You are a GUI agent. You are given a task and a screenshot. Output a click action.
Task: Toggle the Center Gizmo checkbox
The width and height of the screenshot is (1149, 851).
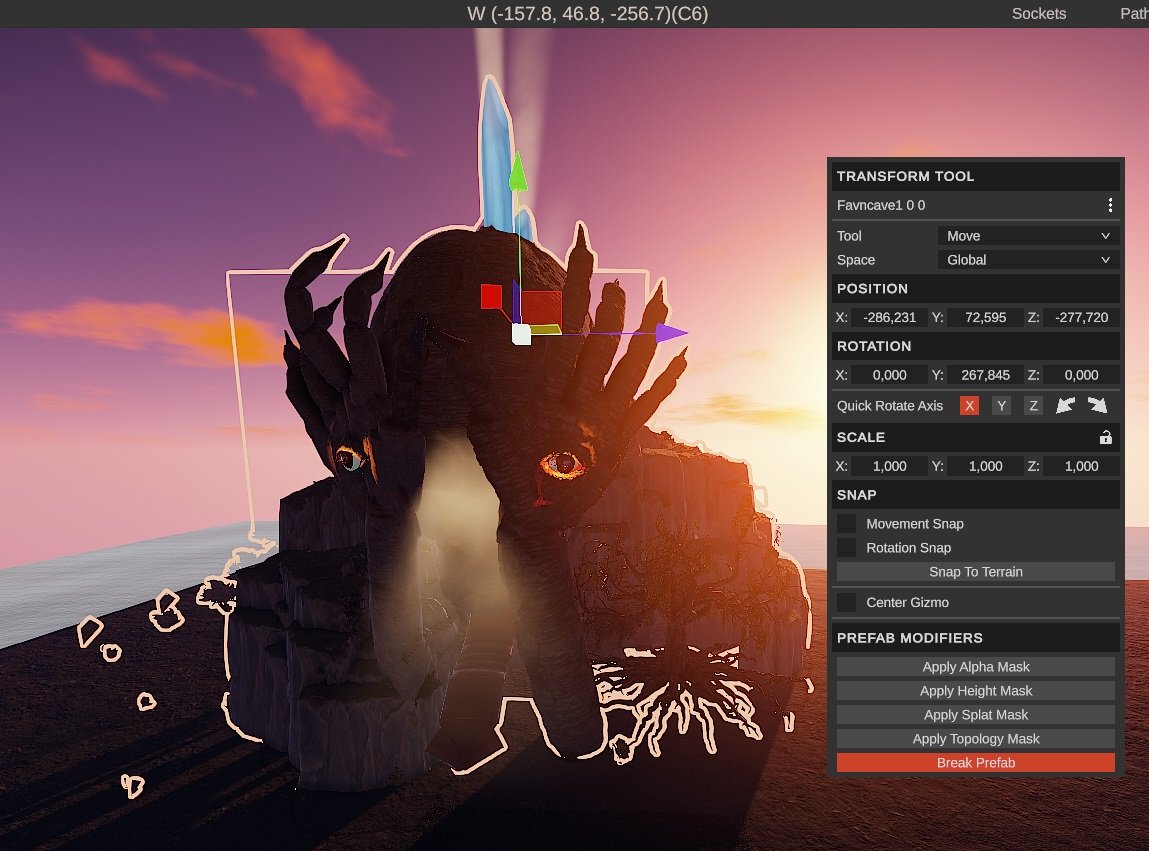tap(847, 602)
